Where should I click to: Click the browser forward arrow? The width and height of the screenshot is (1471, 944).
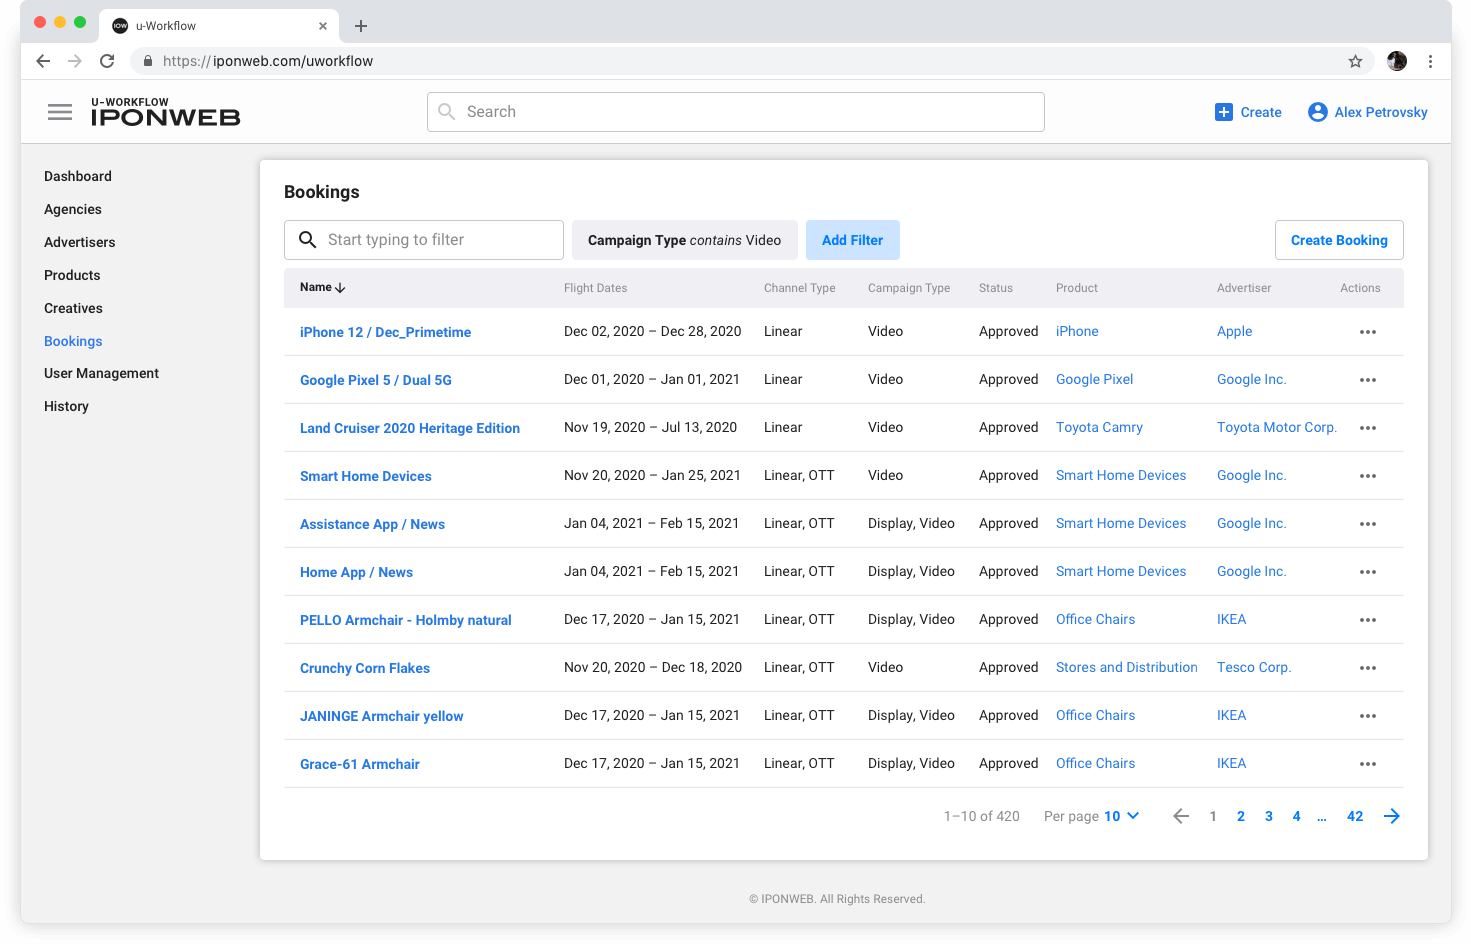pos(75,61)
